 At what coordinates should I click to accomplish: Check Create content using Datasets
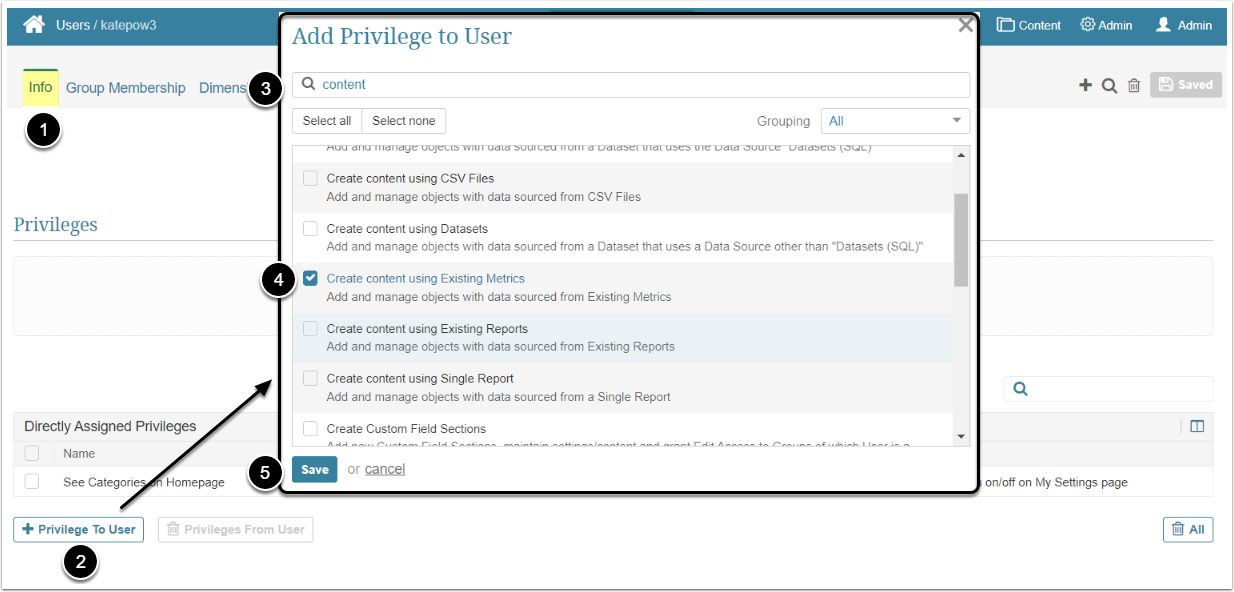310,228
